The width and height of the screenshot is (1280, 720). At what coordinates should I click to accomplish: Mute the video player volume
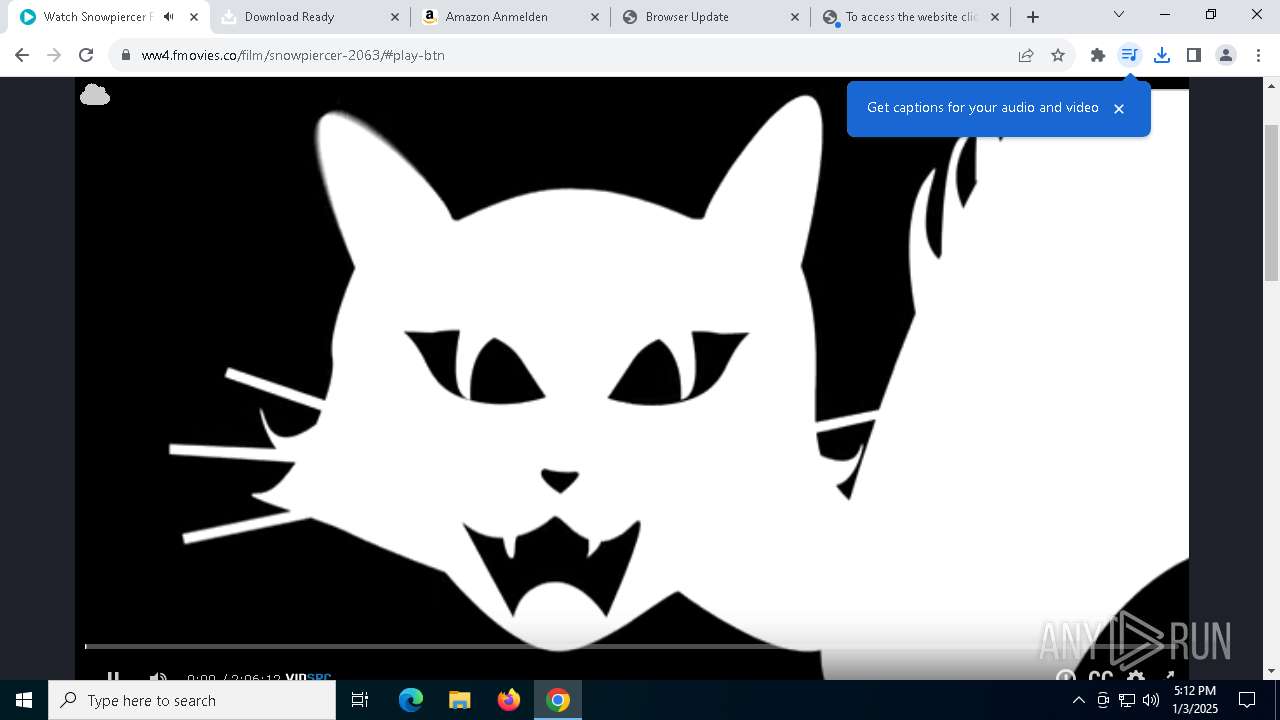pos(158,677)
